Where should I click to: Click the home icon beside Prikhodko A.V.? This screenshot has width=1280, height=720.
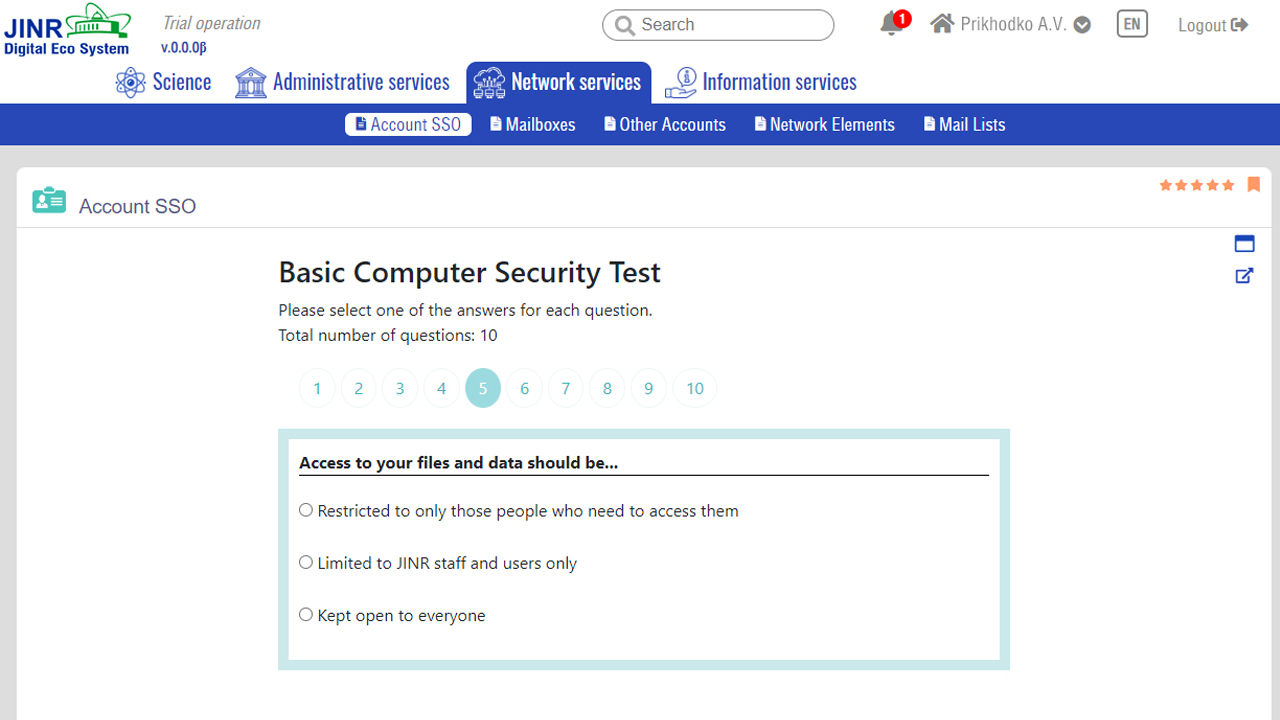942,24
